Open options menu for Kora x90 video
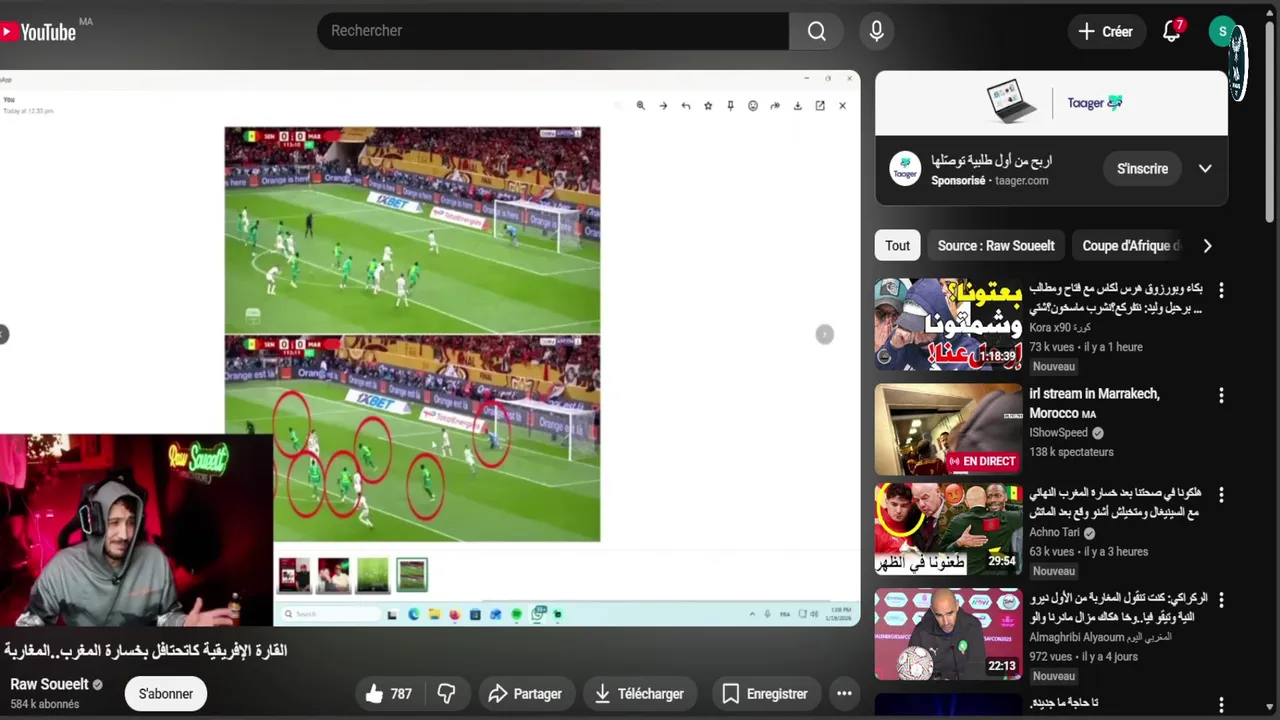 point(1221,291)
